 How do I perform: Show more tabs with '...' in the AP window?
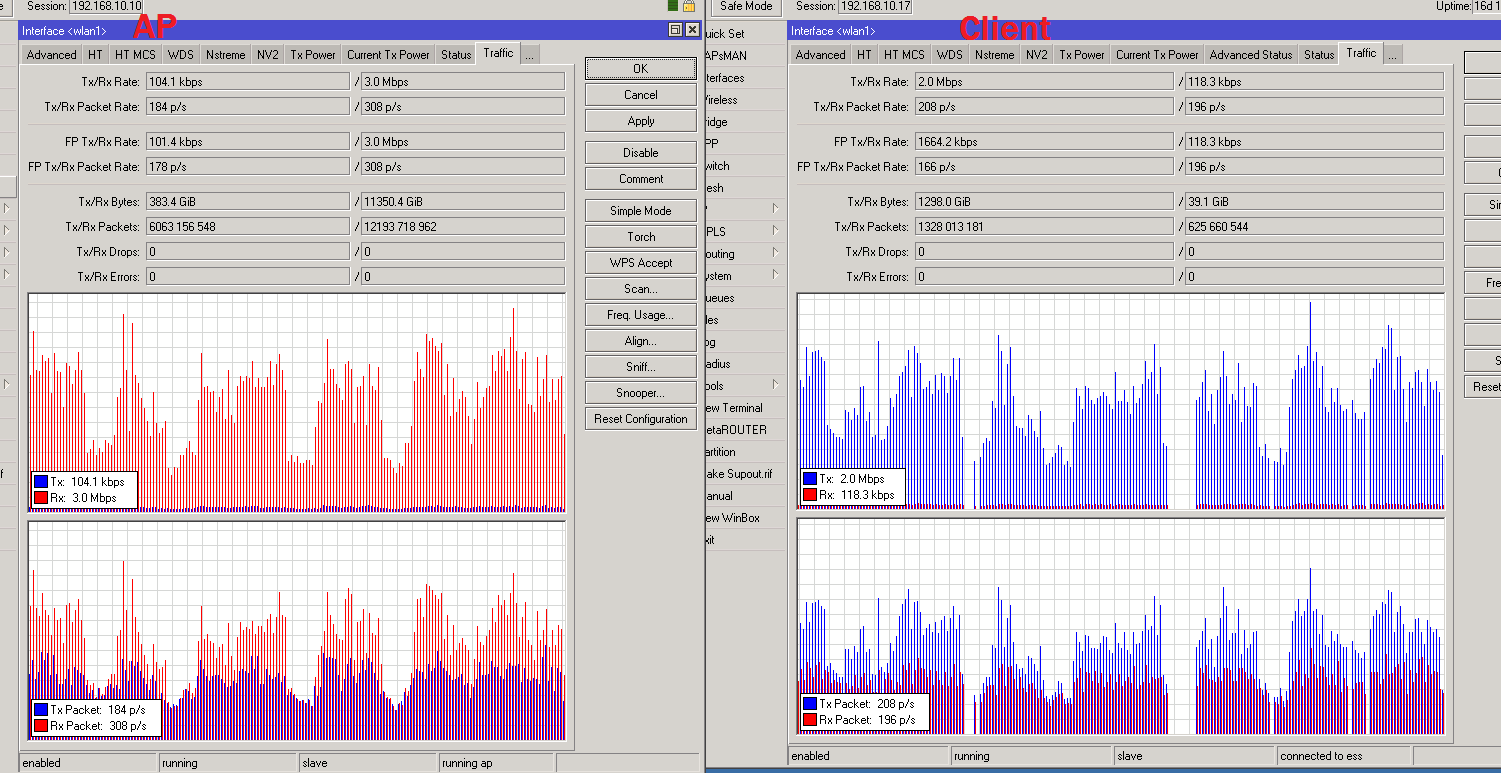[529, 54]
